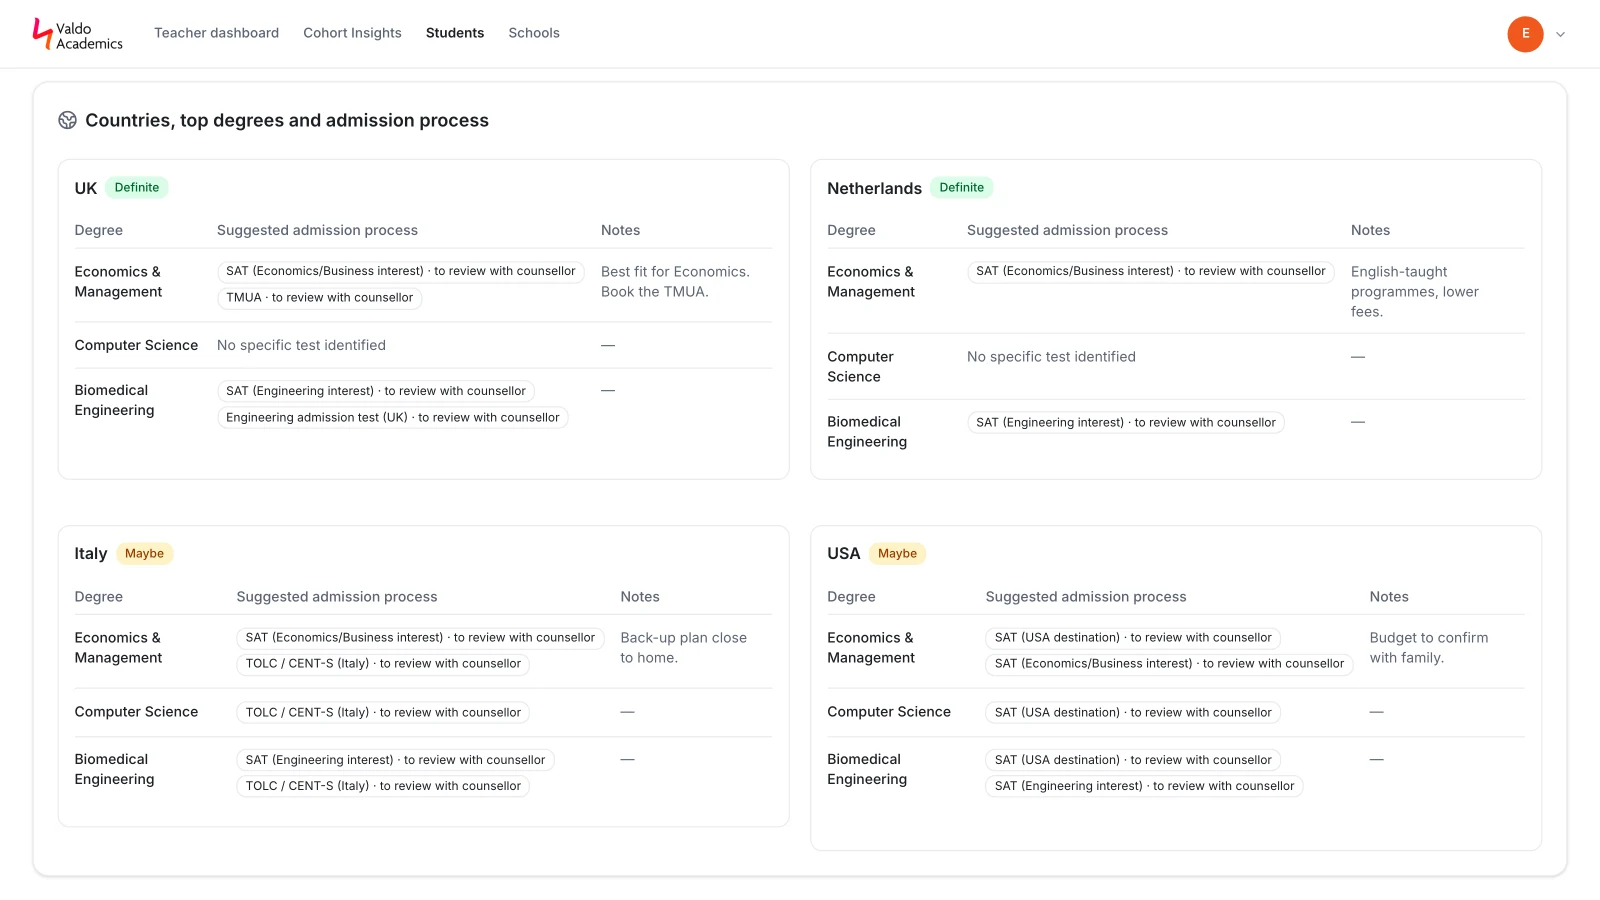Select the Students tab
Screen dimensions: 1600x900
point(455,33)
